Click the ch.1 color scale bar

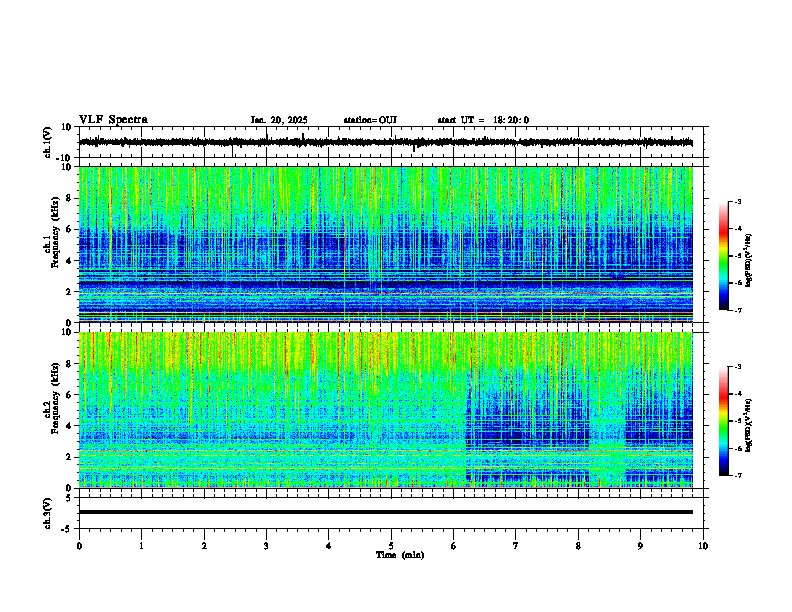[x=724, y=256]
